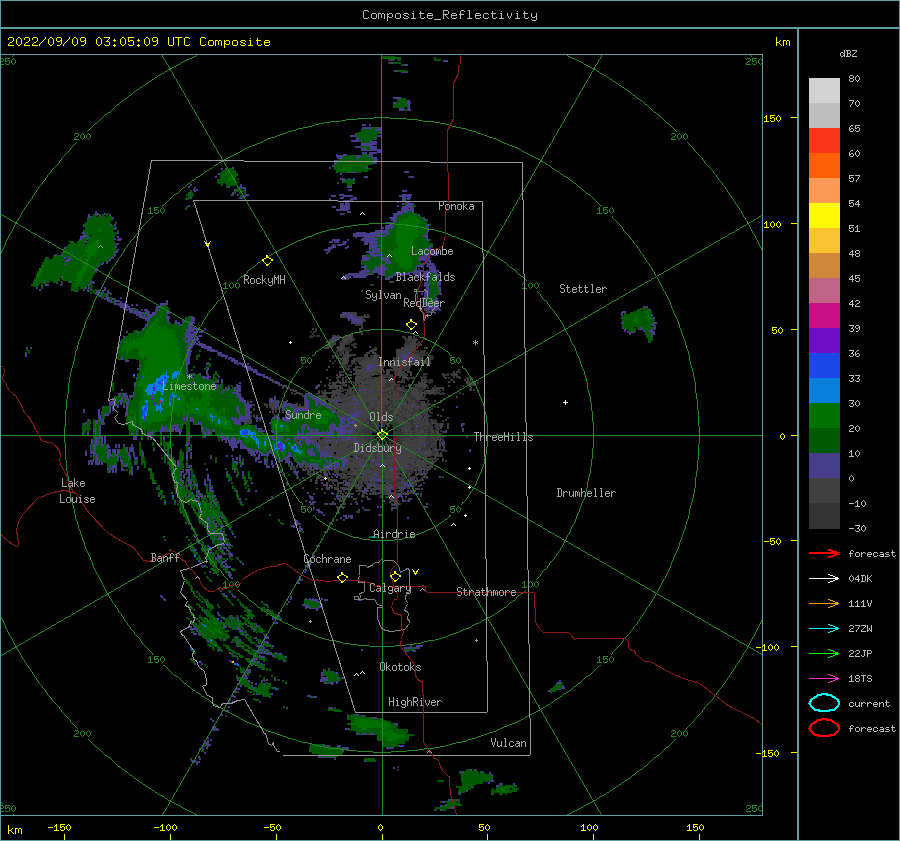Click the Airdrie label

pyautogui.click(x=394, y=534)
